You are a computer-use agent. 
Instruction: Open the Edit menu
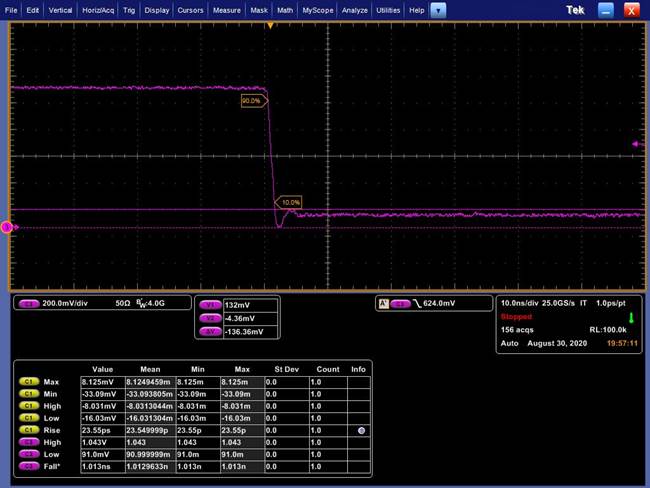pos(32,10)
